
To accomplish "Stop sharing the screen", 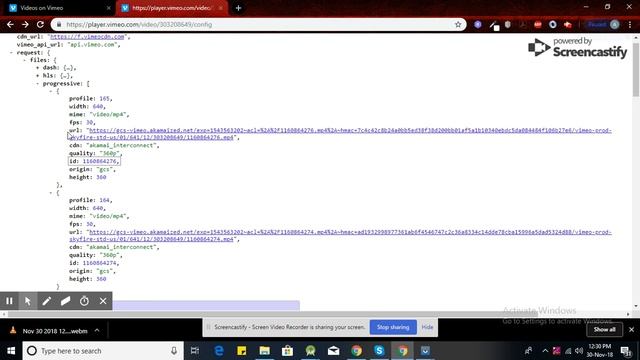I will coord(393,327).
